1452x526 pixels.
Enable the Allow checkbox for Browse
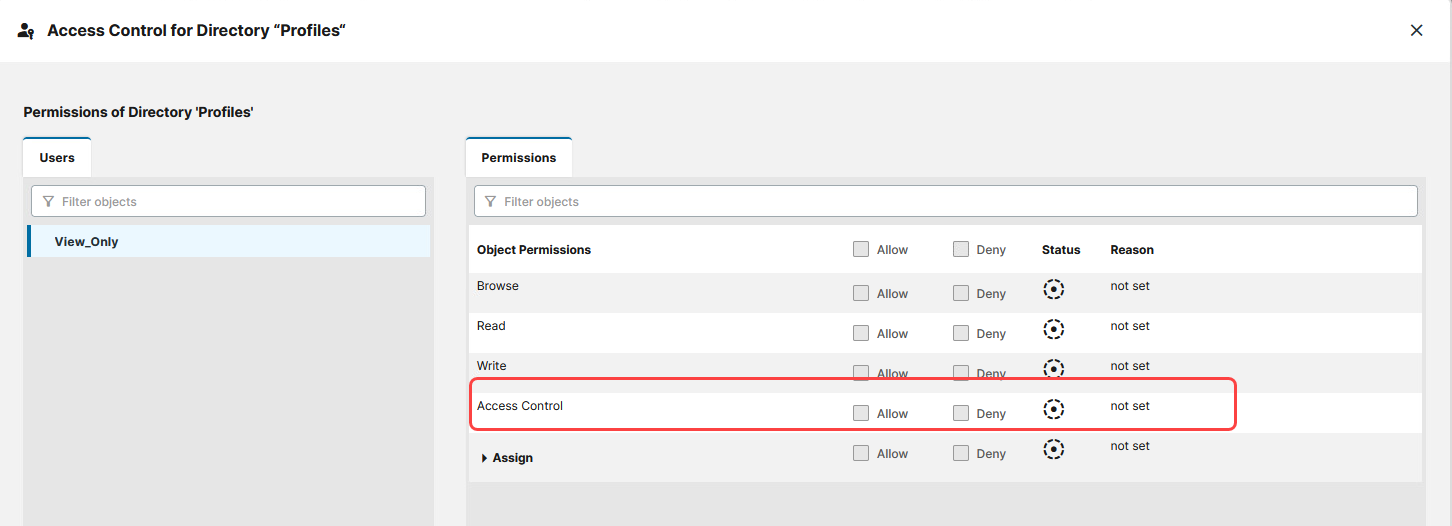pyautogui.click(x=861, y=293)
